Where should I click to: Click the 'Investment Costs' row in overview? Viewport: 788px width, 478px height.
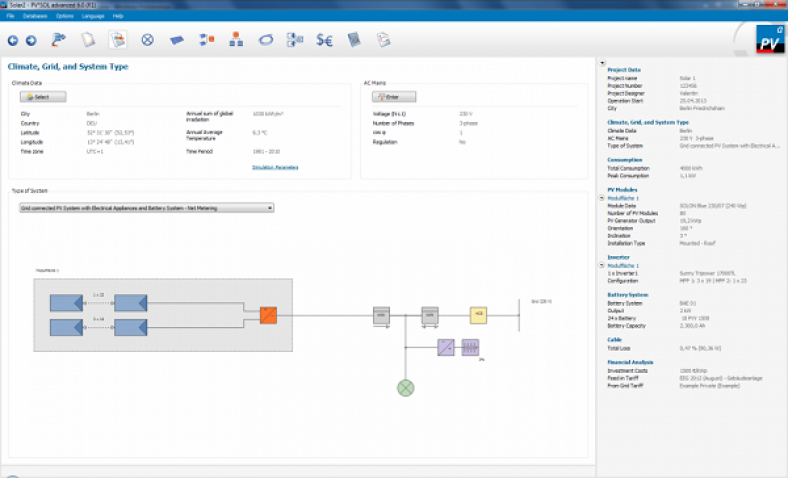[657, 371]
